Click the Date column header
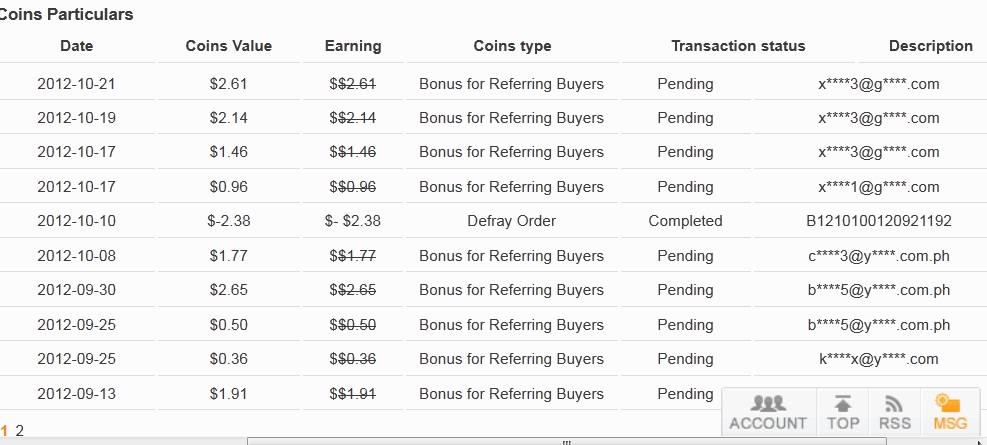987x445 pixels. coord(77,46)
